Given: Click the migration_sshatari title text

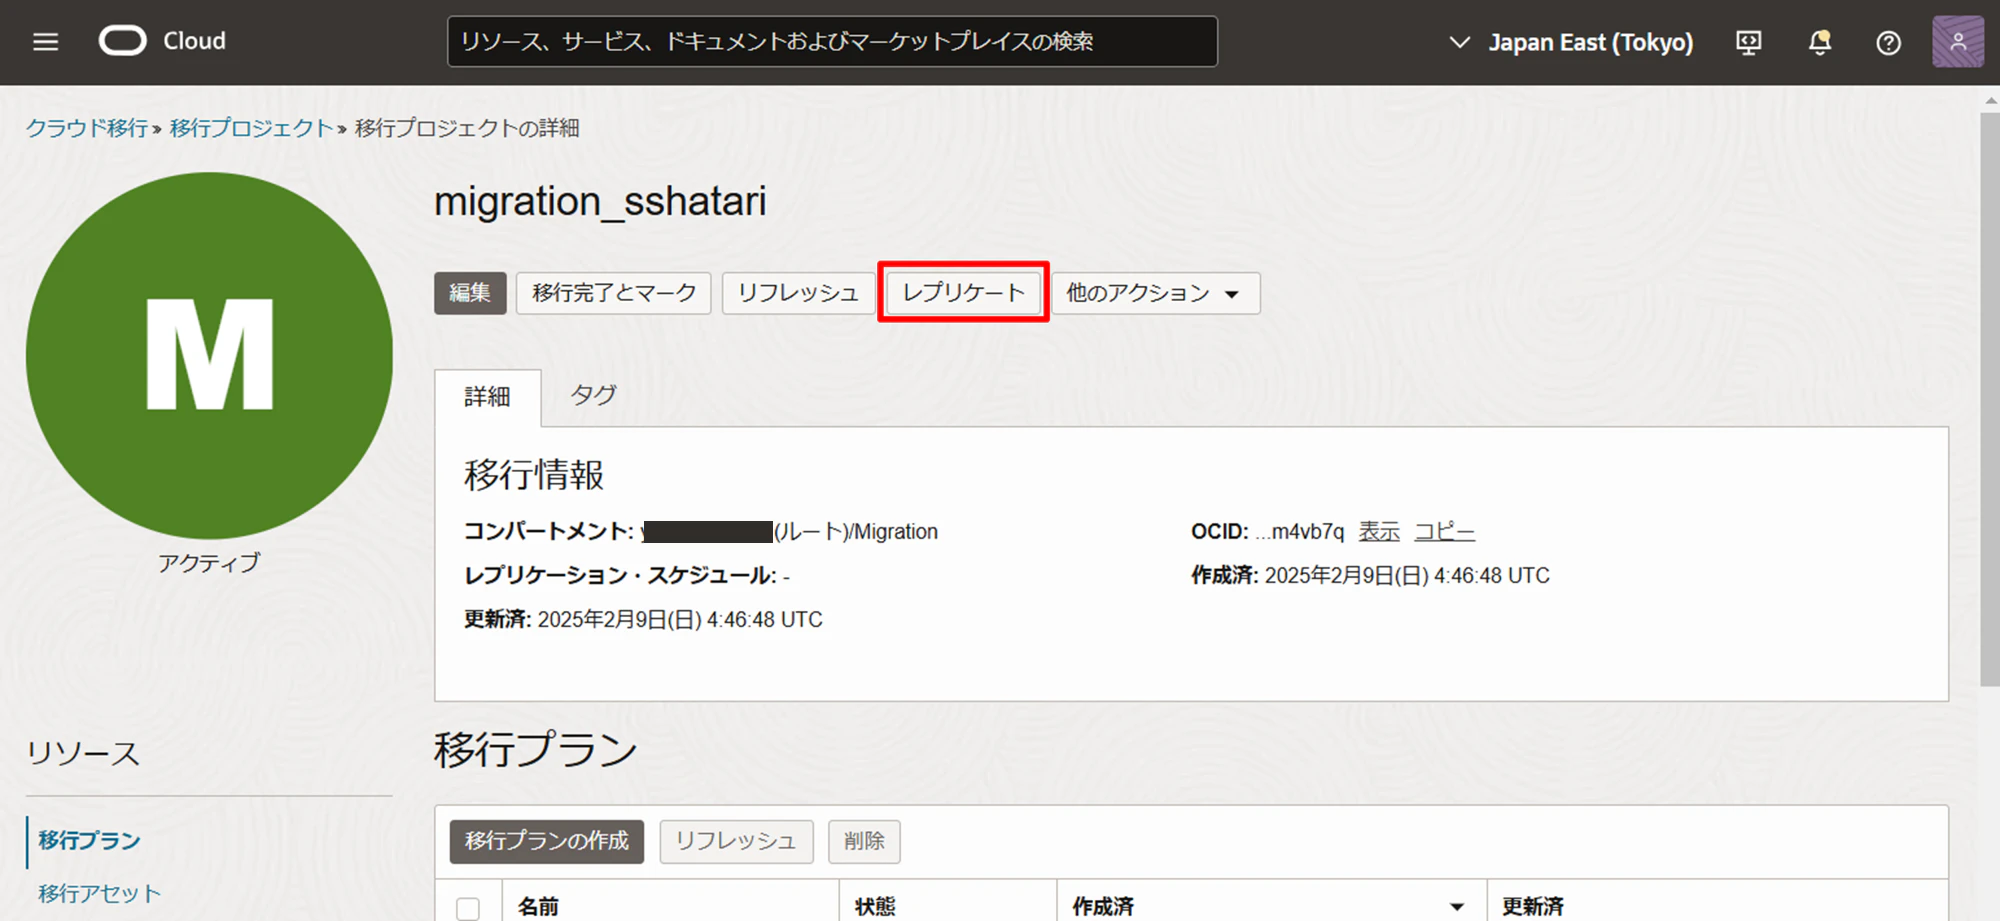Looking at the screenshot, I should click(x=600, y=201).
